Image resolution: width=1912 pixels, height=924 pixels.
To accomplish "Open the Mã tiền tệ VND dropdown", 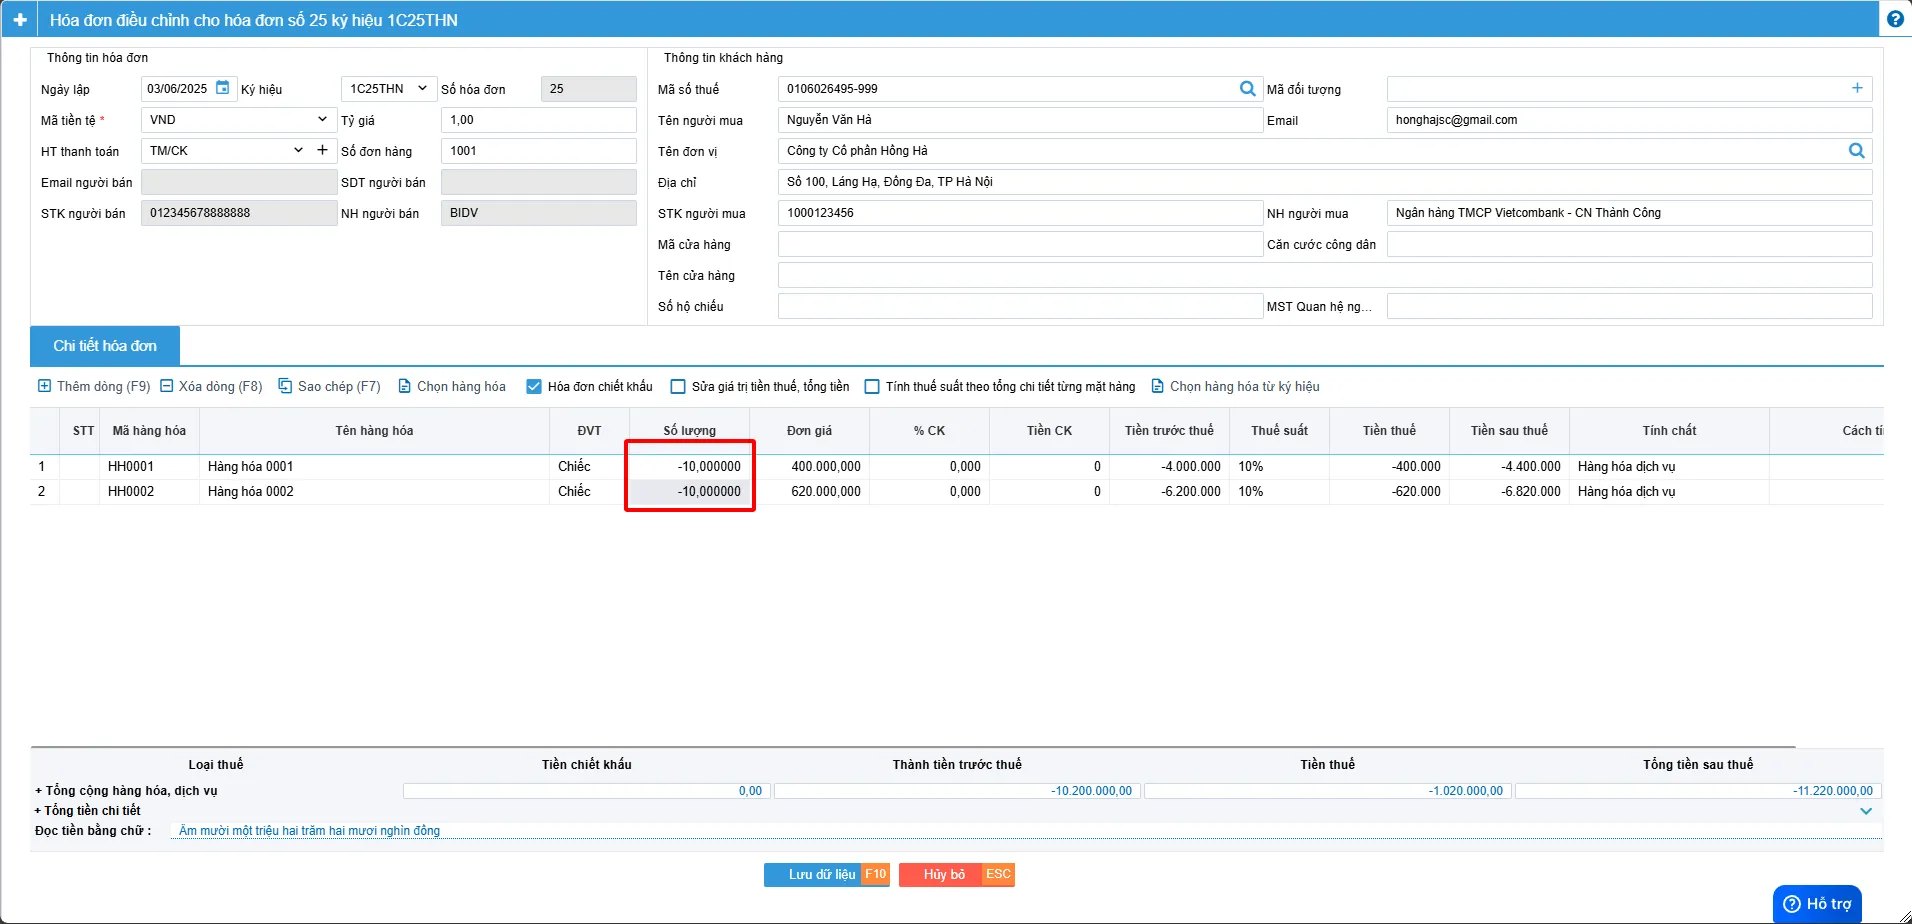I will [x=238, y=120].
